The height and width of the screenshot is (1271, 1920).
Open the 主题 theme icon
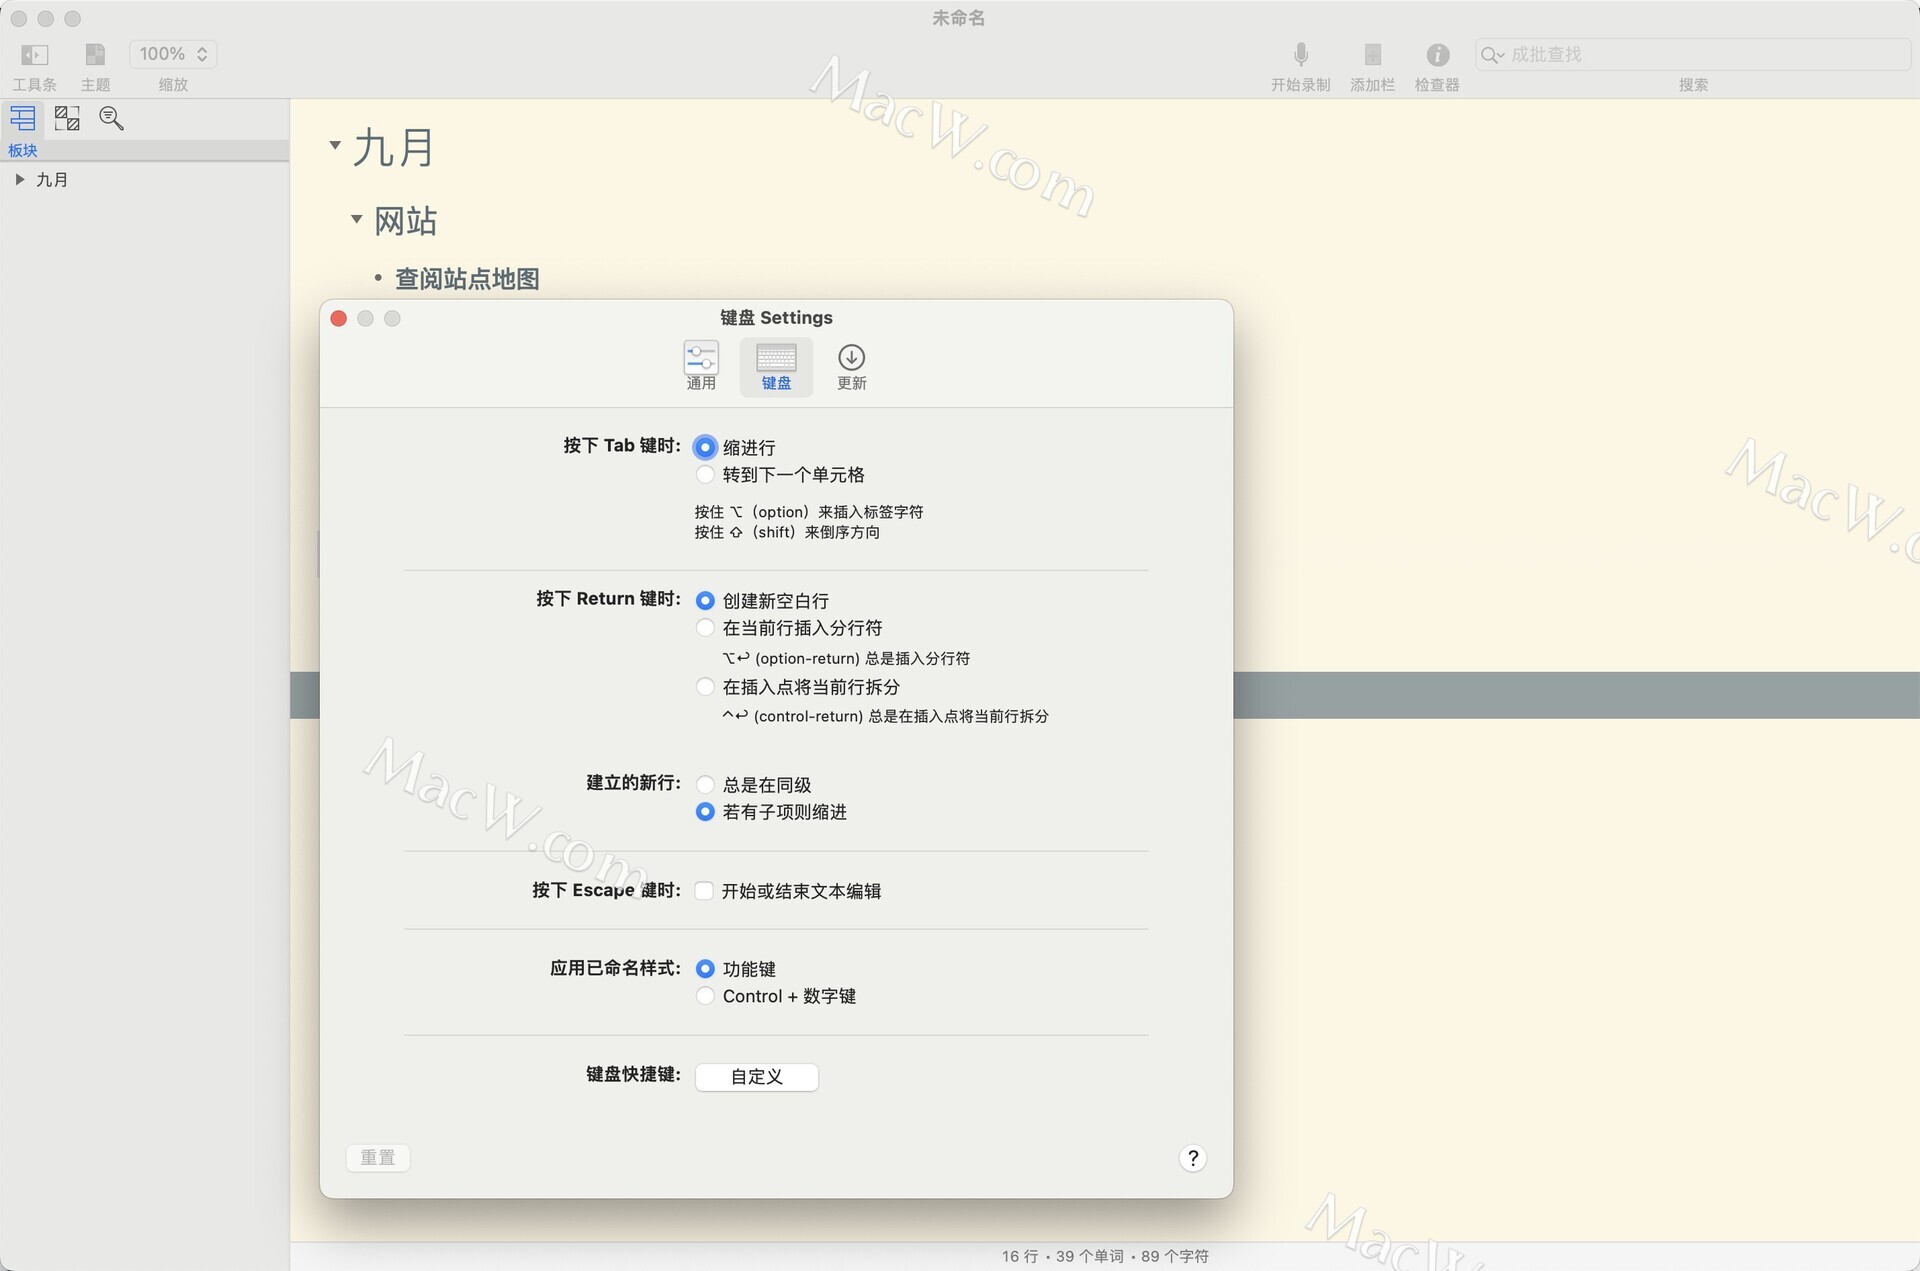[95, 54]
